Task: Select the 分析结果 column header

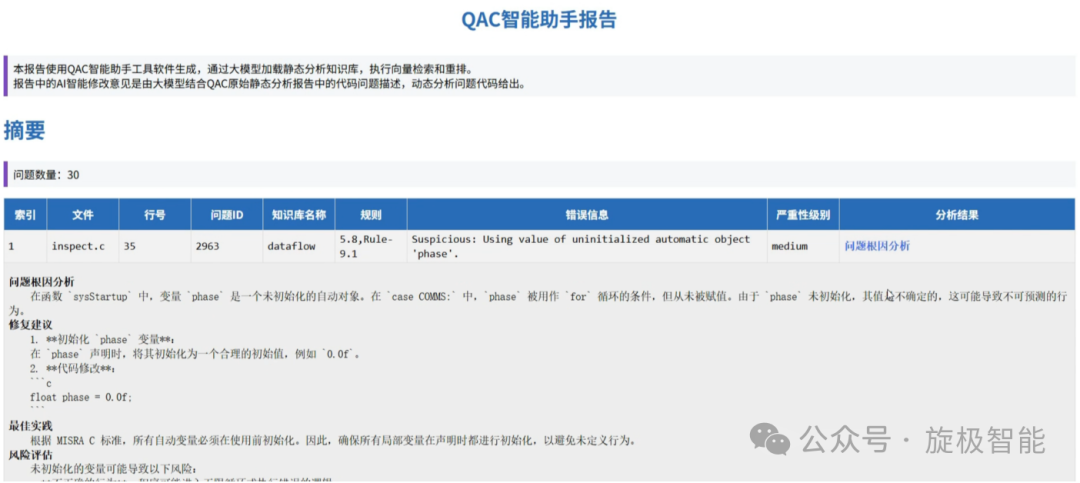Action: coord(957,214)
